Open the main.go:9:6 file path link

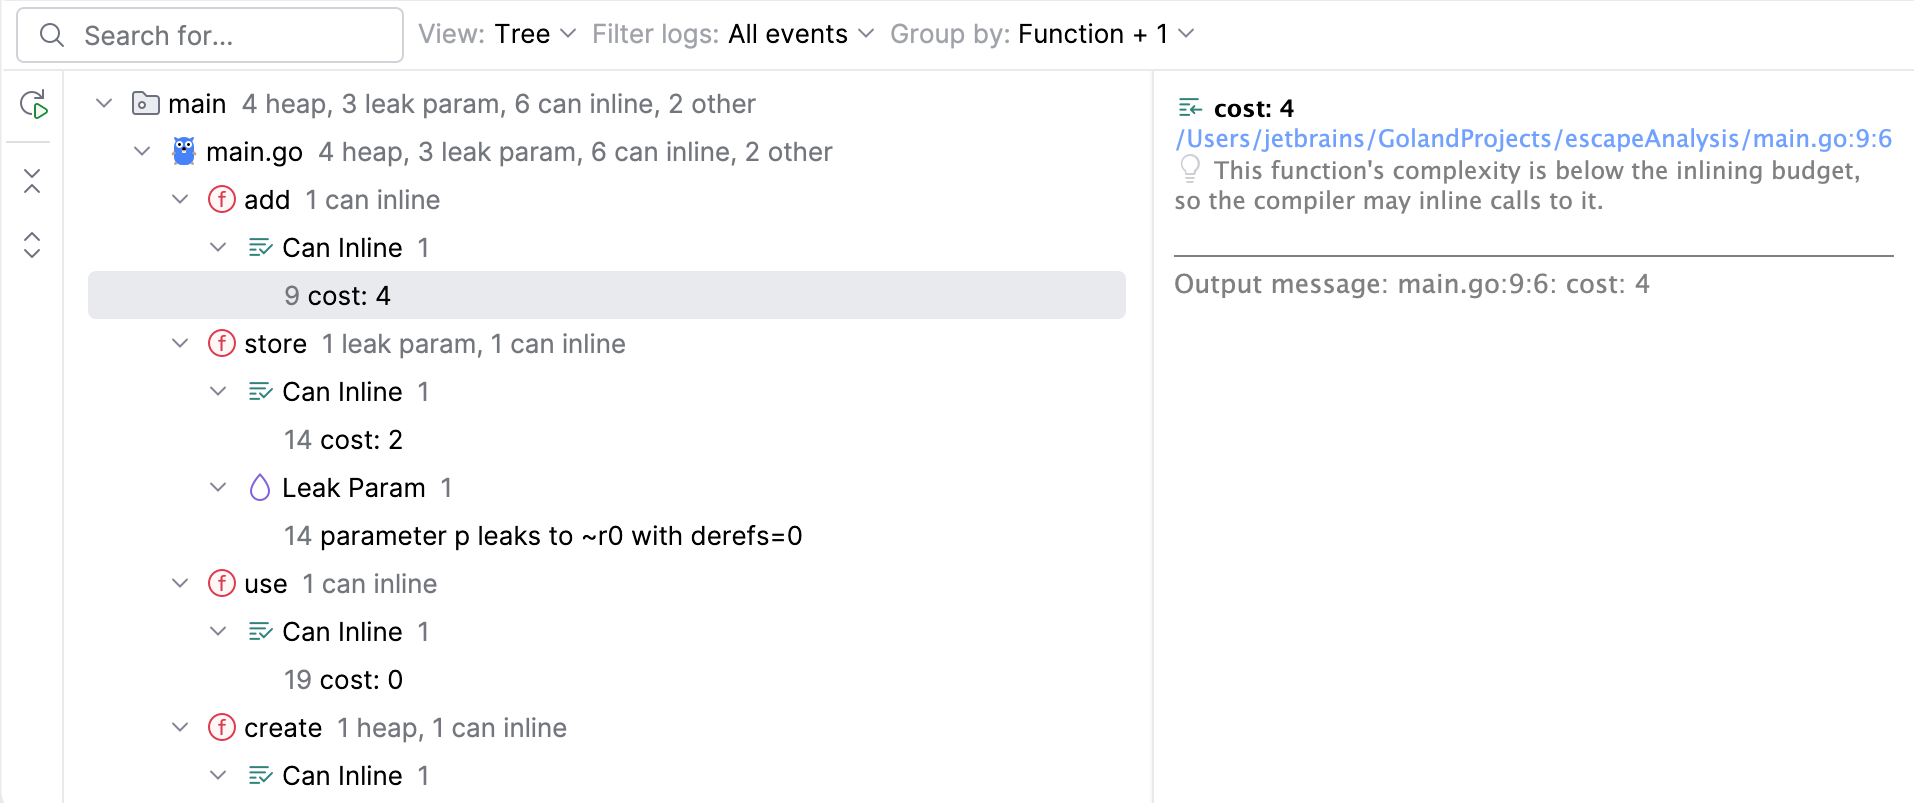(1533, 138)
